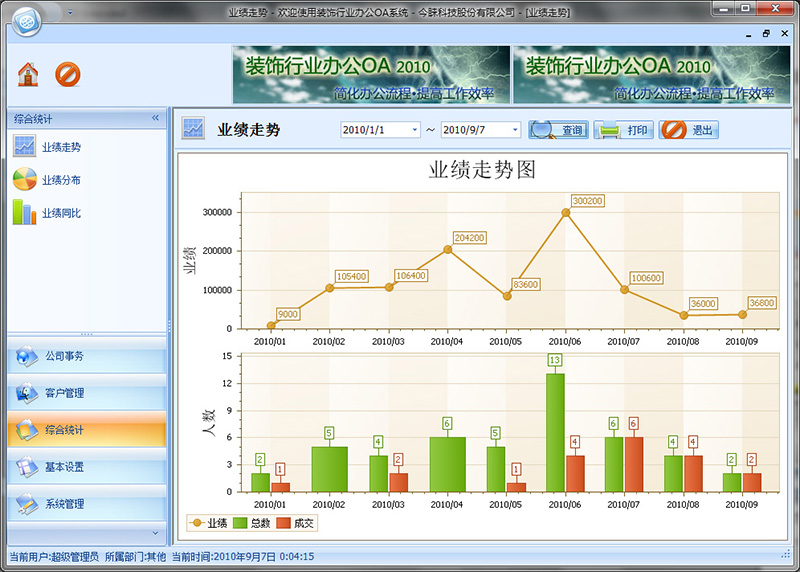This screenshot has width=800, height=572.
Task: Click the 打印 print button
Action: [624, 130]
